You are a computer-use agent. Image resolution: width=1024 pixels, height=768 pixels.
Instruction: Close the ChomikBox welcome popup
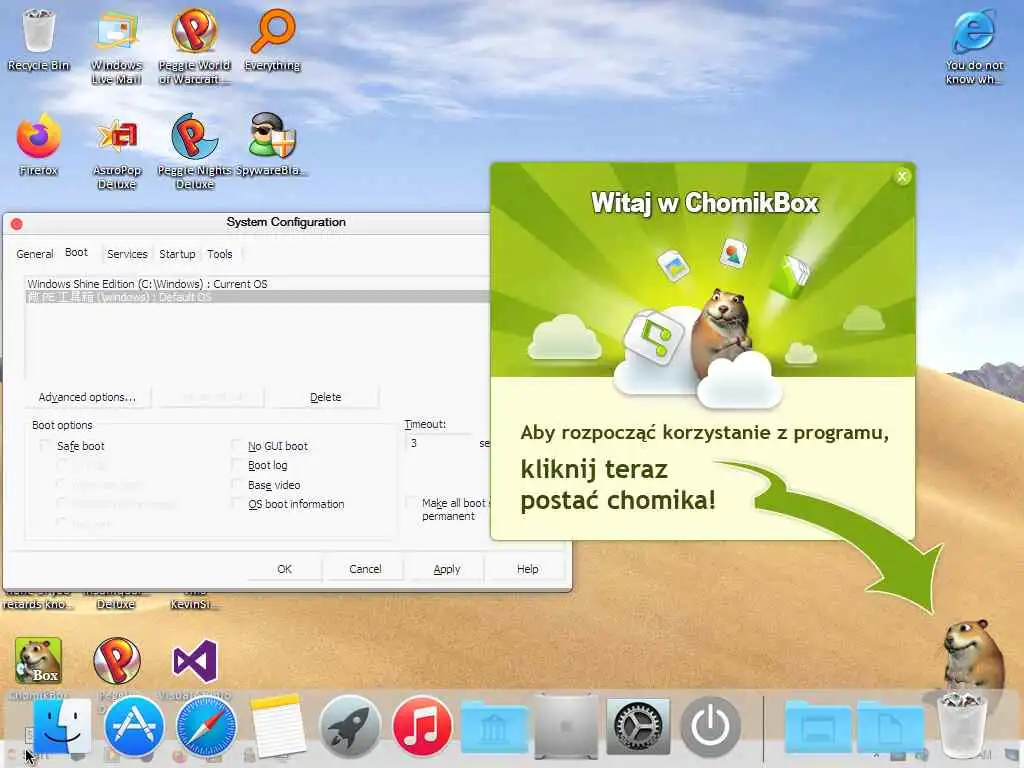click(x=902, y=176)
